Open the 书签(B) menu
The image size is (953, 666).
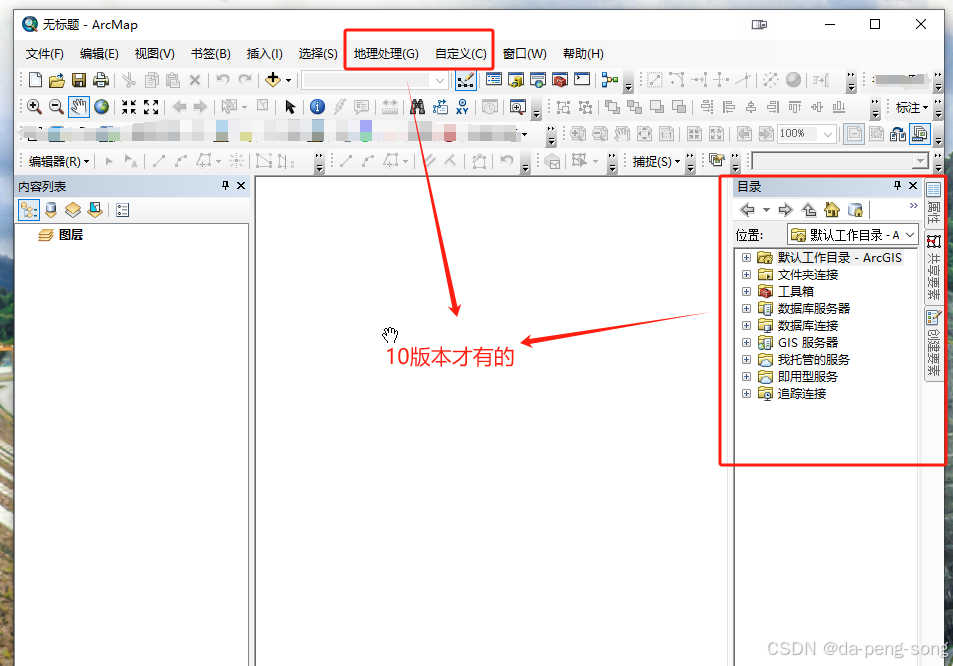pyautogui.click(x=210, y=53)
